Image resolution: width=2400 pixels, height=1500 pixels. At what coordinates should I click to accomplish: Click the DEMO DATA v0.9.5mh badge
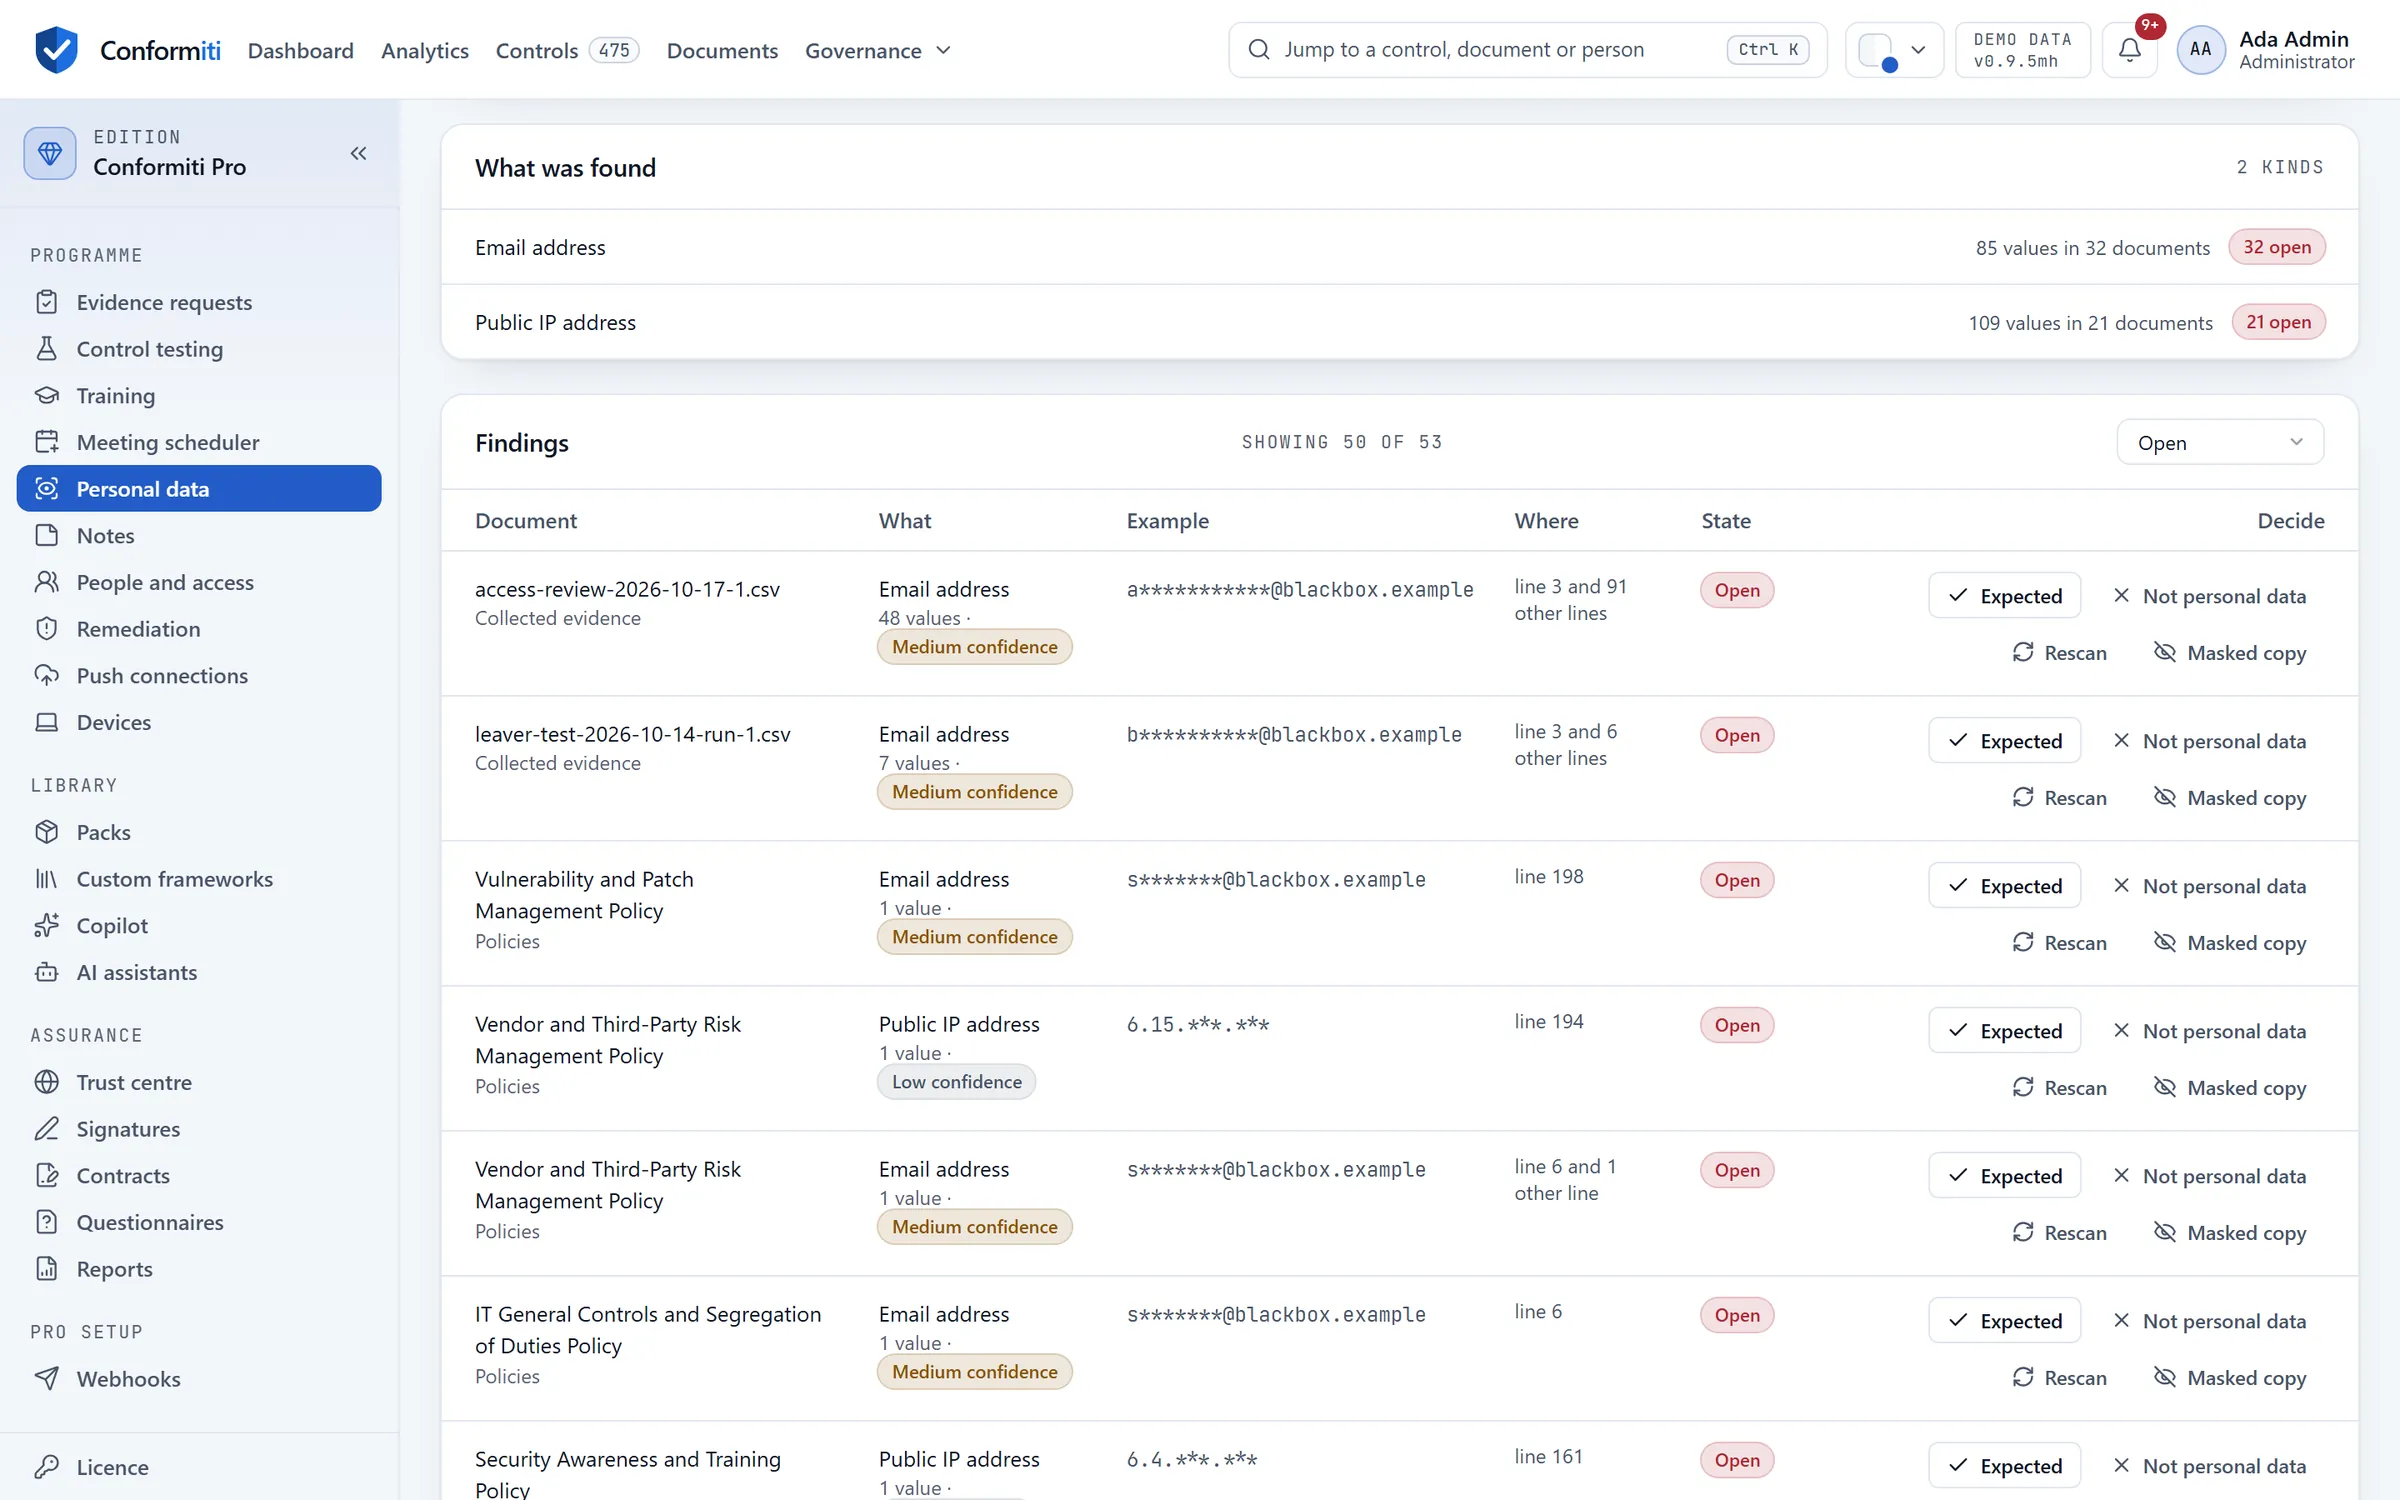click(2022, 49)
